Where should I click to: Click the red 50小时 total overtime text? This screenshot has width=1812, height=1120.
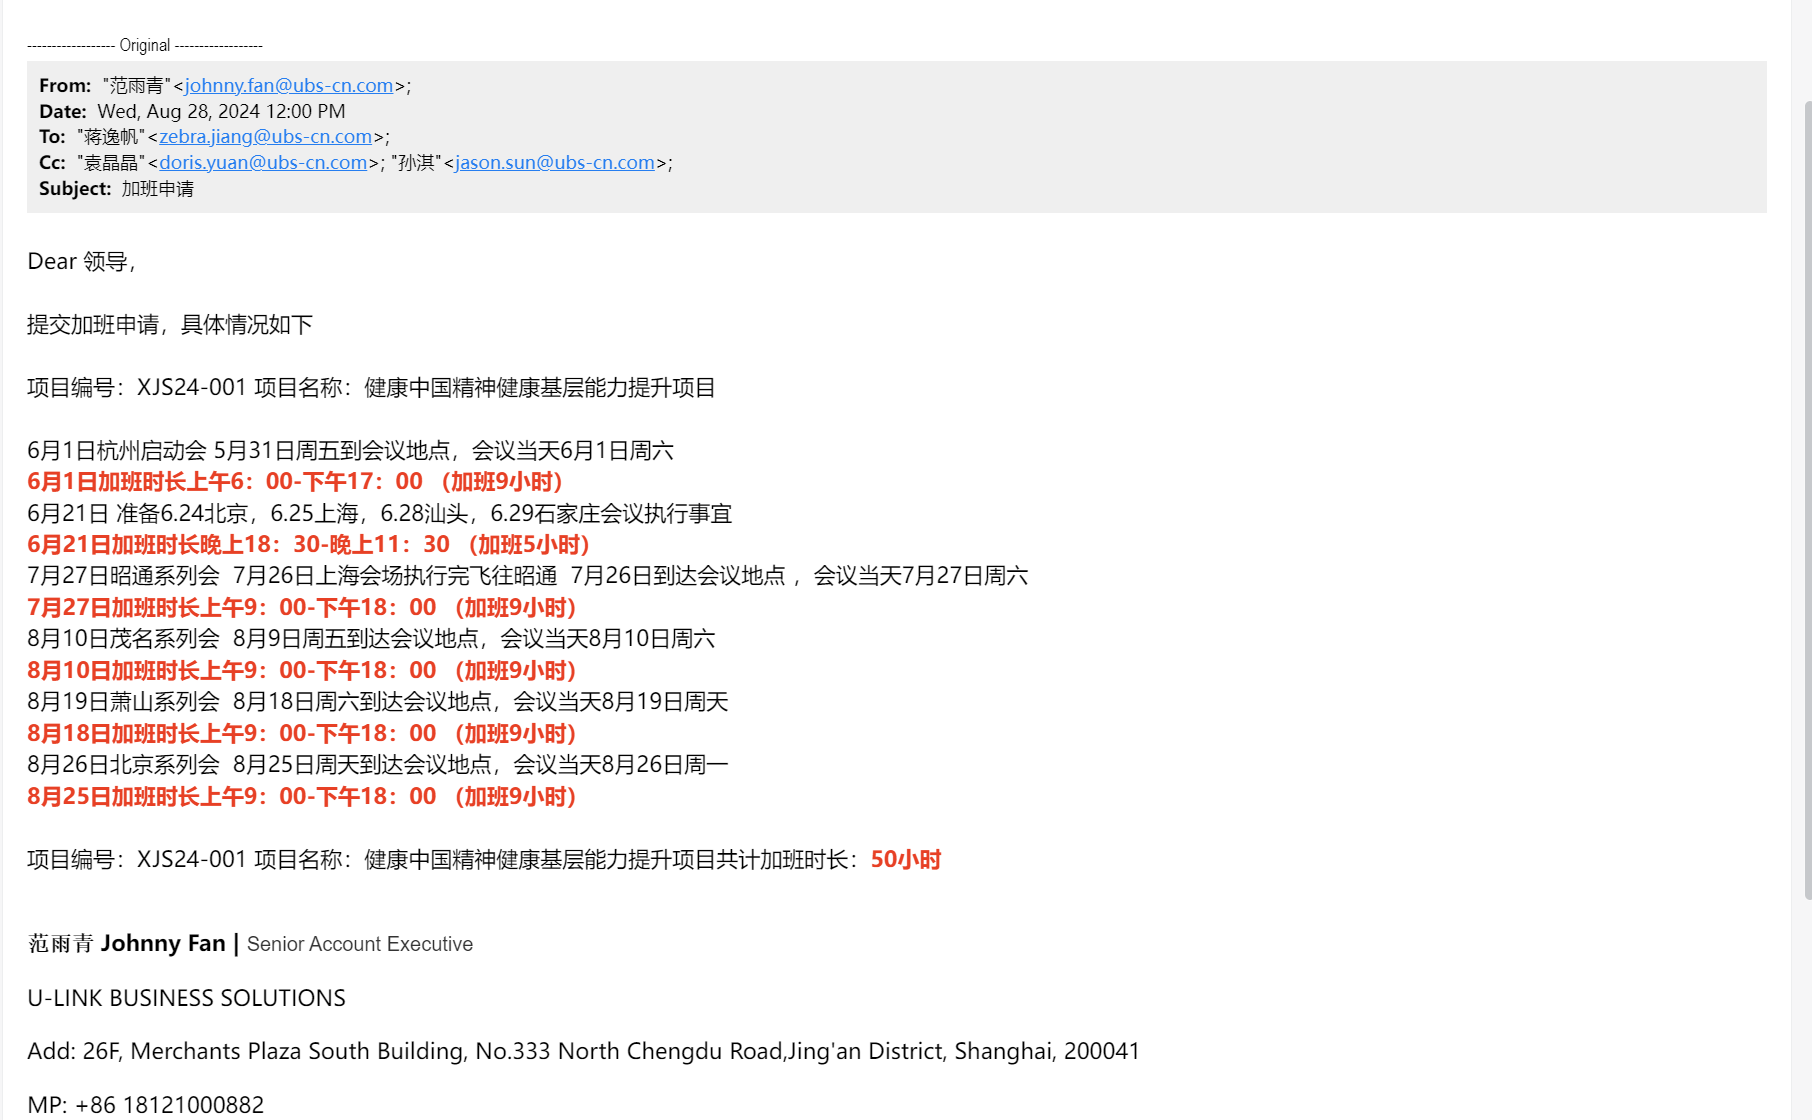(905, 860)
